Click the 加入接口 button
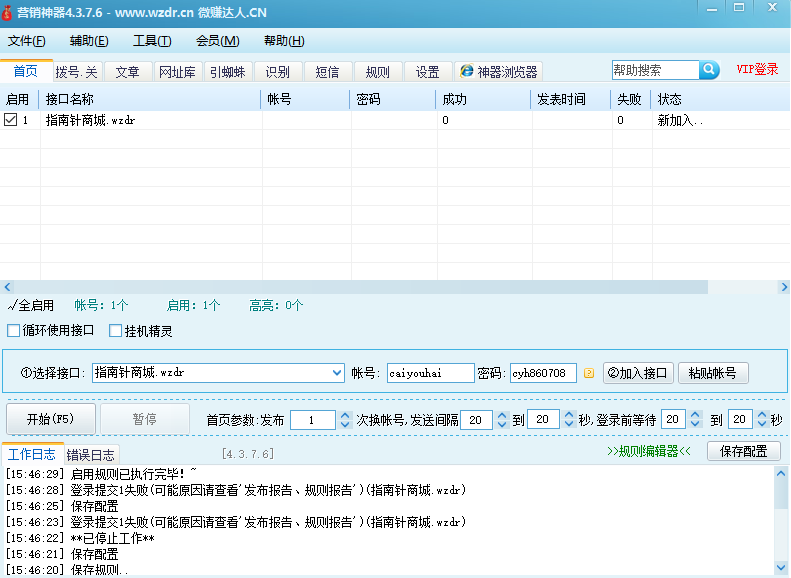 coord(638,373)
